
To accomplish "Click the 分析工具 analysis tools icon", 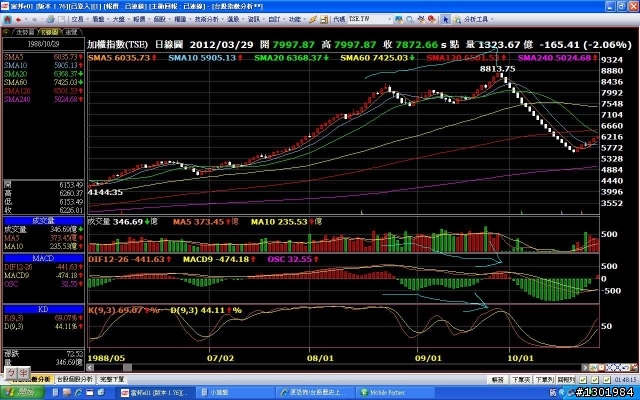I will [x=457, y=19].
